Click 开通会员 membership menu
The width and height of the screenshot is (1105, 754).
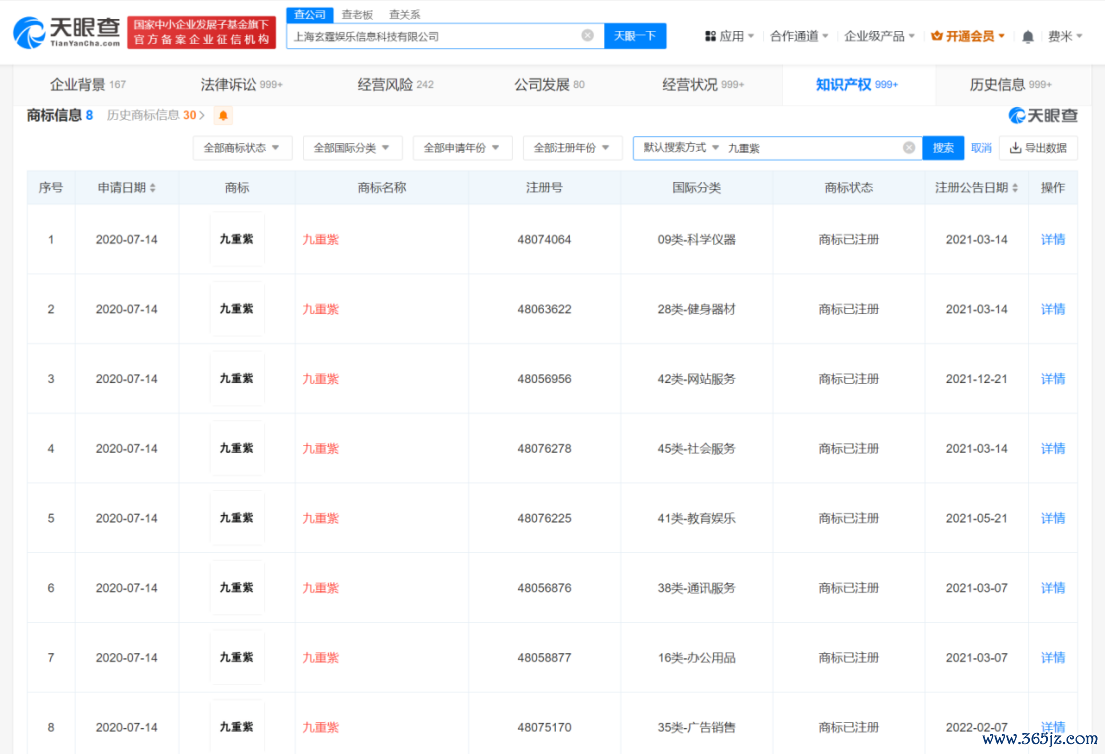click(x=967, y=36)
